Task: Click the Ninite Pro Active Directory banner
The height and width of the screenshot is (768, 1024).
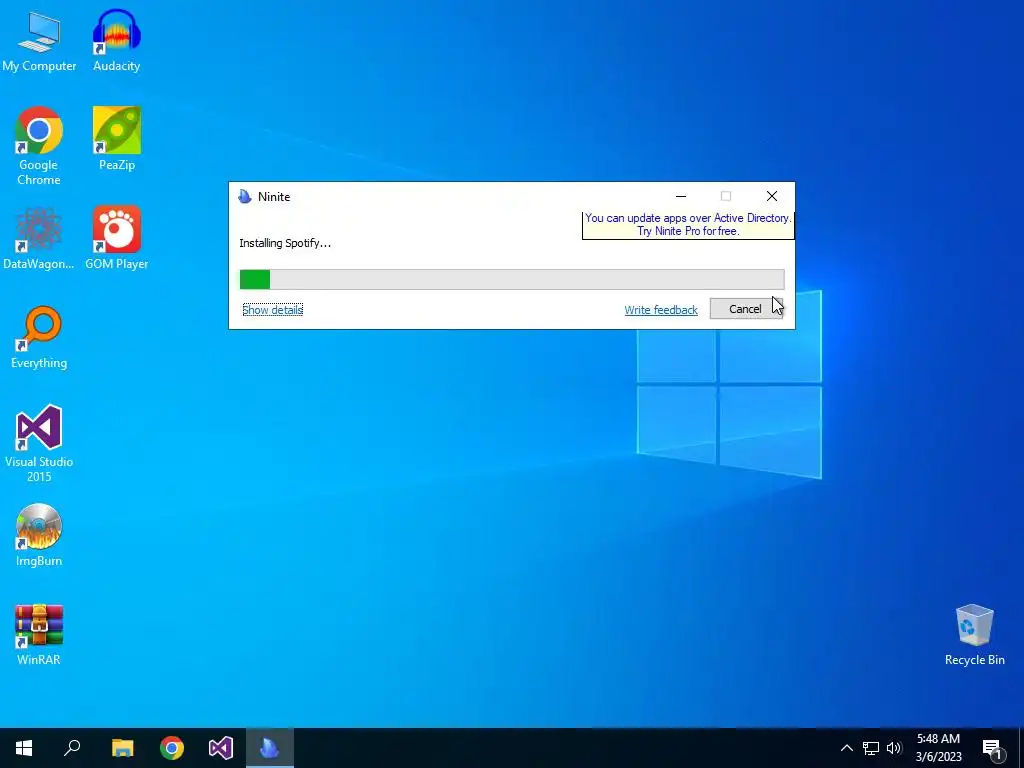Action: click(688, 225)
